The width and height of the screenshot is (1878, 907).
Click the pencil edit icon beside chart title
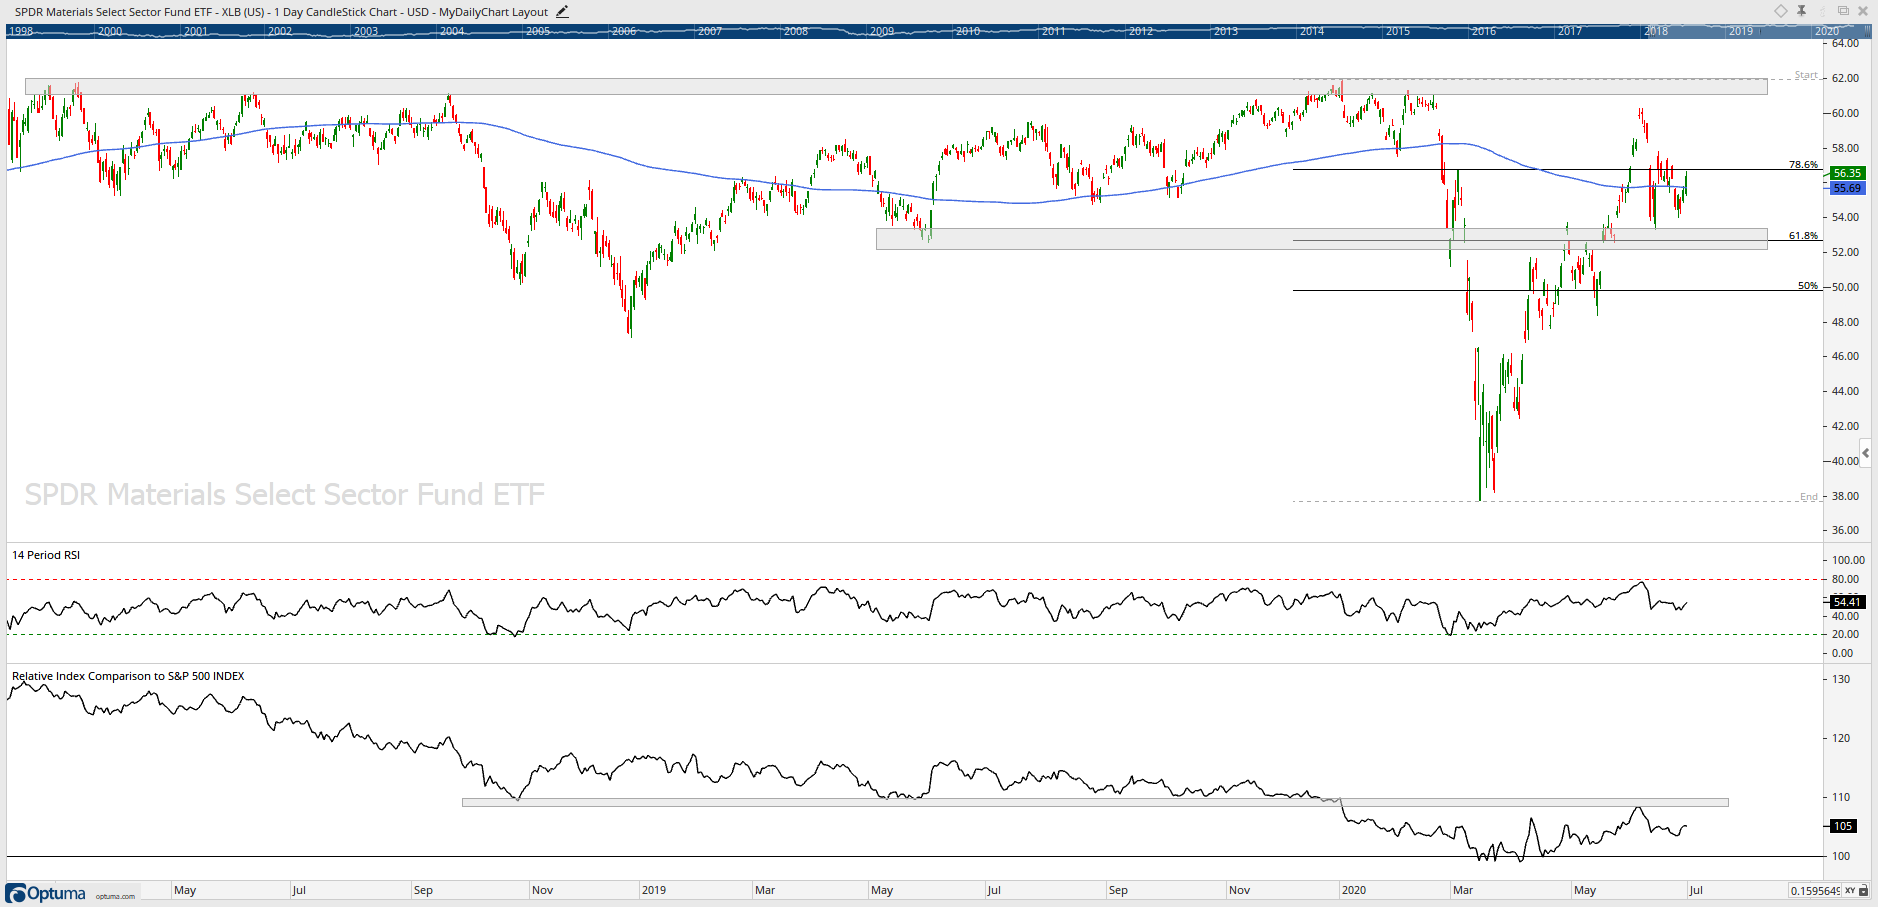562,12
